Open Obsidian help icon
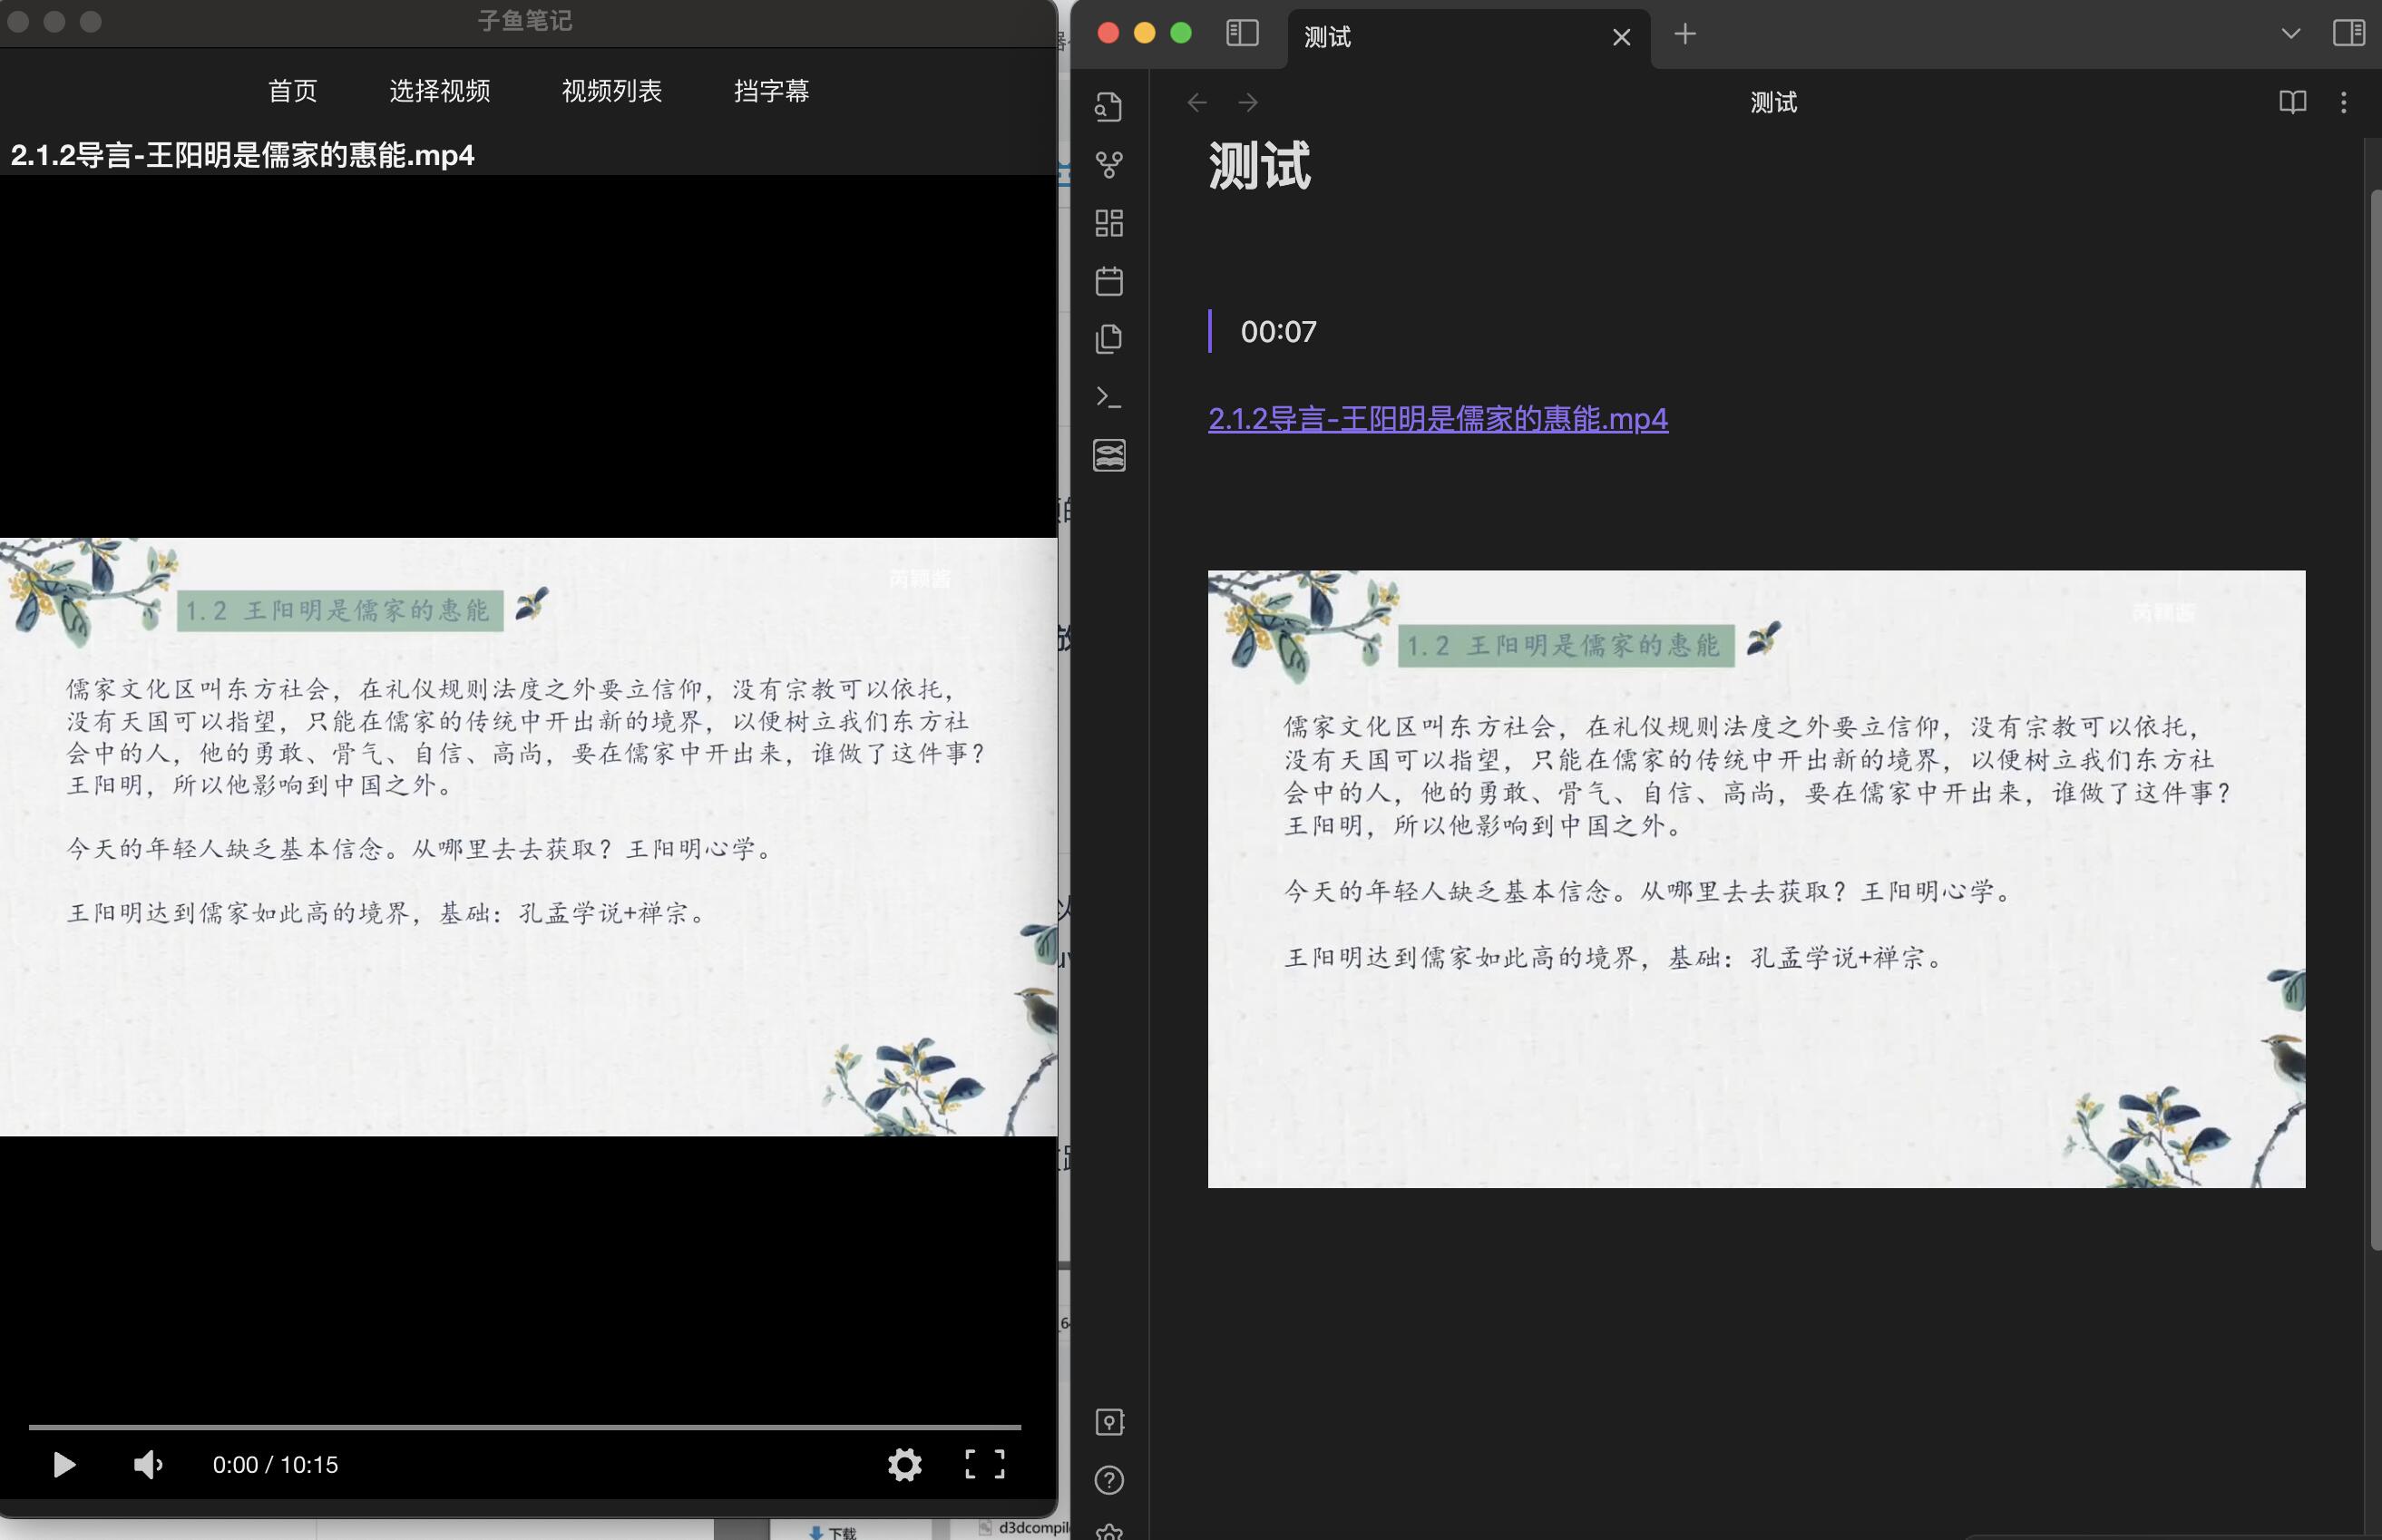This screenshot has width=2382, height=1540. click(x=1108, y=1480)
